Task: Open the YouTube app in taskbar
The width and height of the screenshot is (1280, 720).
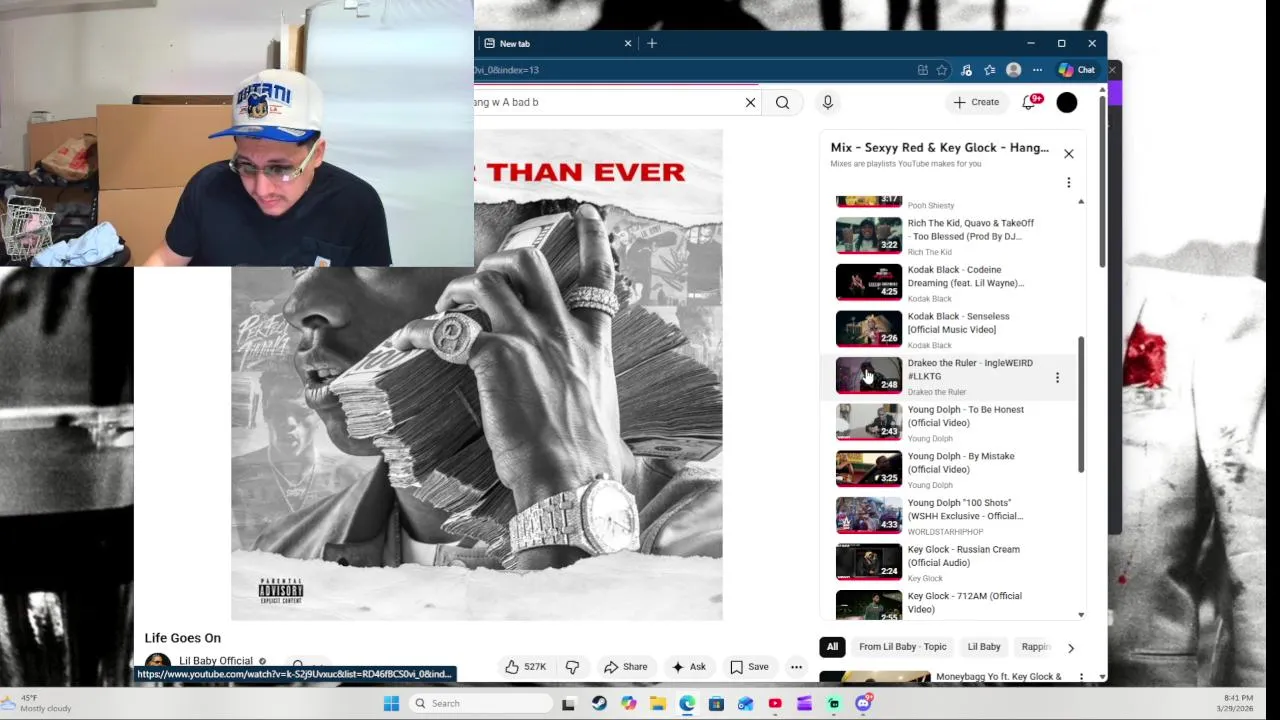Action: (775, 703)
